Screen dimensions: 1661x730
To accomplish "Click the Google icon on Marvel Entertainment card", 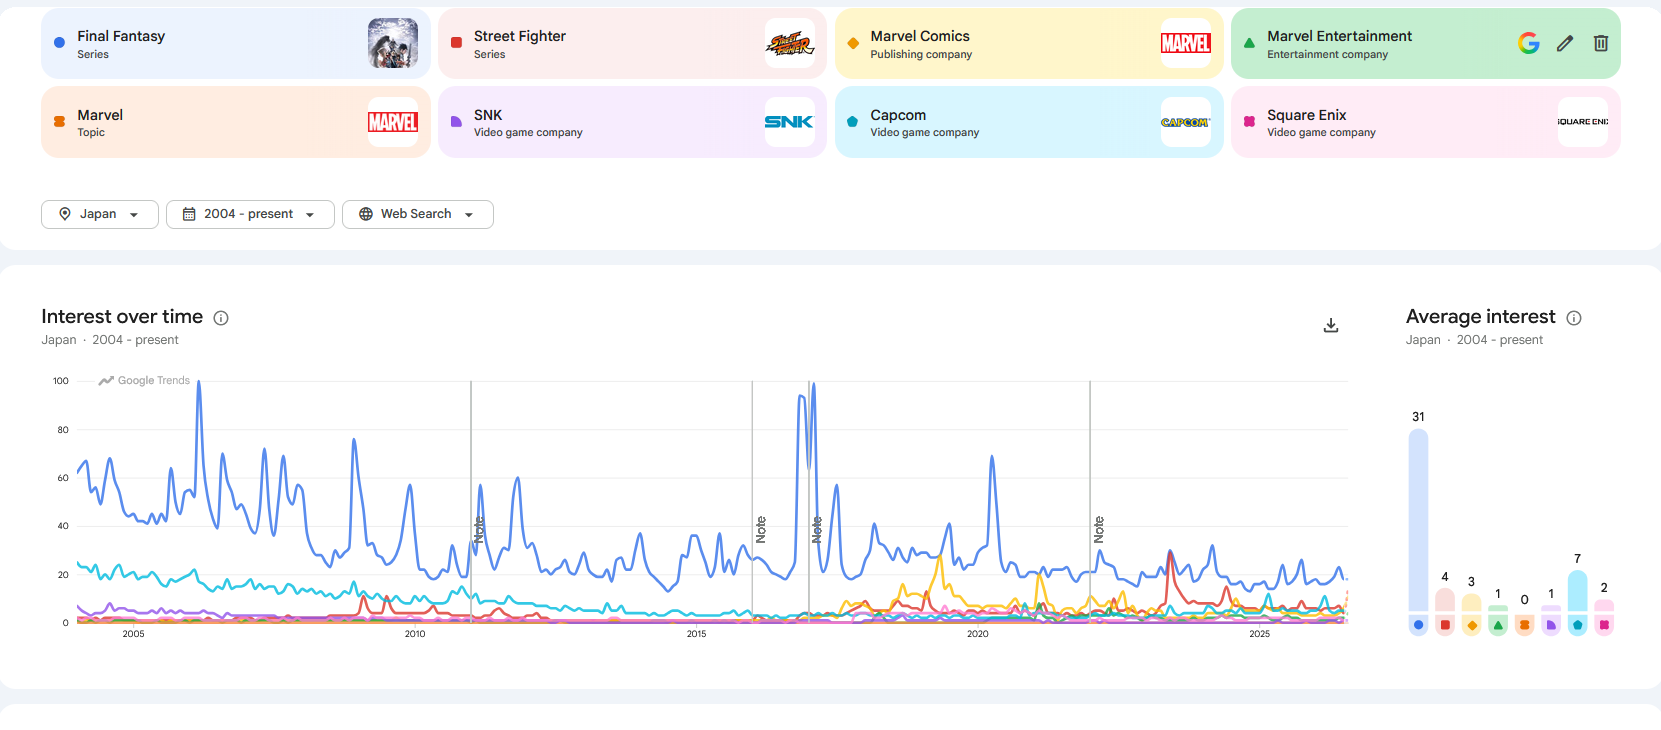I will coord(1528,43).
